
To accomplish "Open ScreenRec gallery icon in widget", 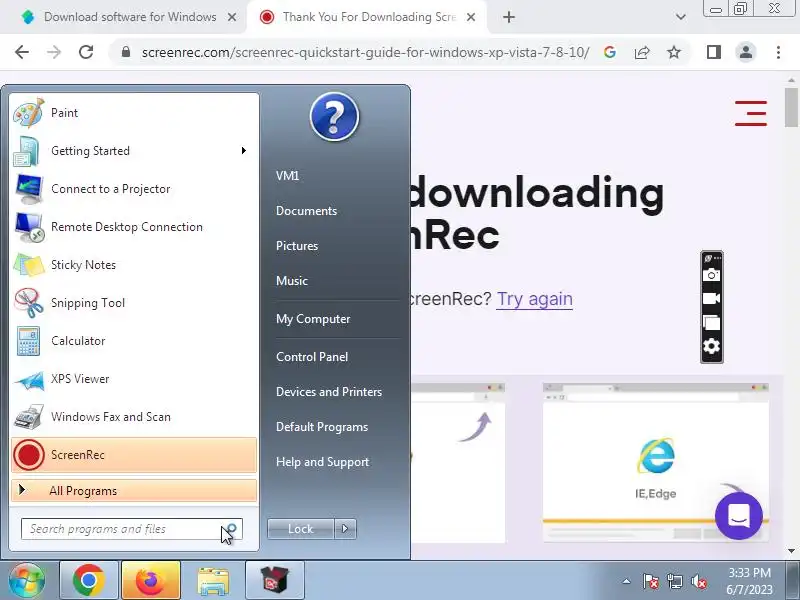I will coord(711,322).
